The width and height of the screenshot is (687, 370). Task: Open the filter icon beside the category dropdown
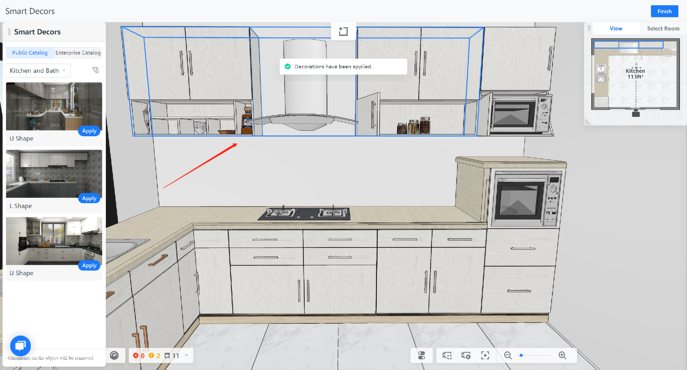point(96,70)
